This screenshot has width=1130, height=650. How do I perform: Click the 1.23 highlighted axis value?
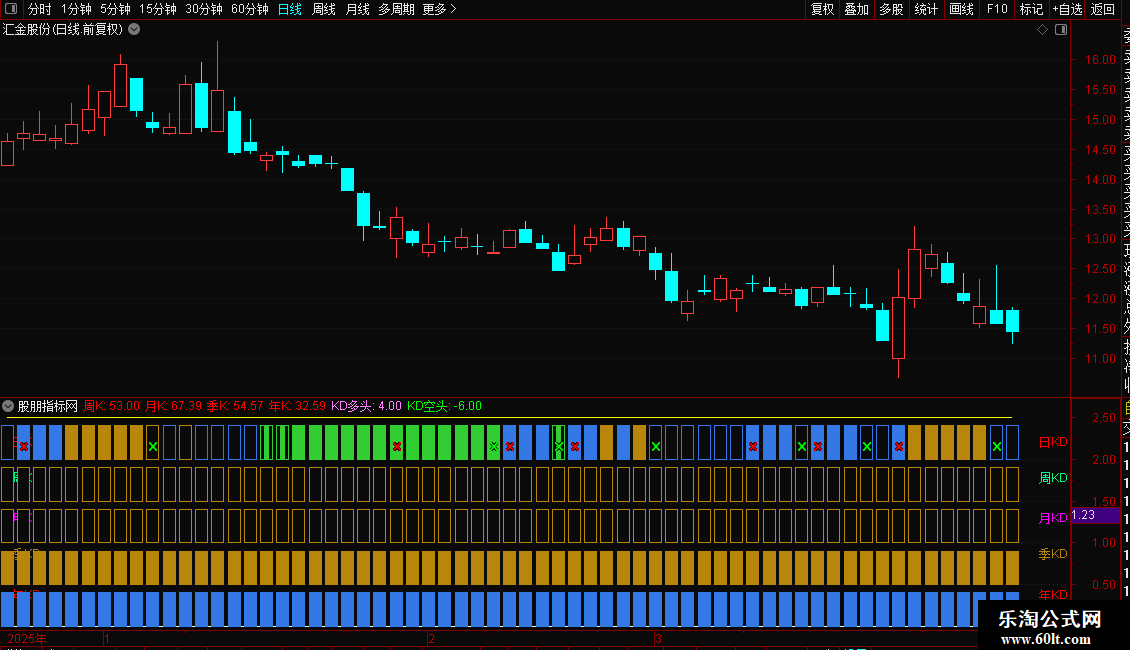(1095, 515)
